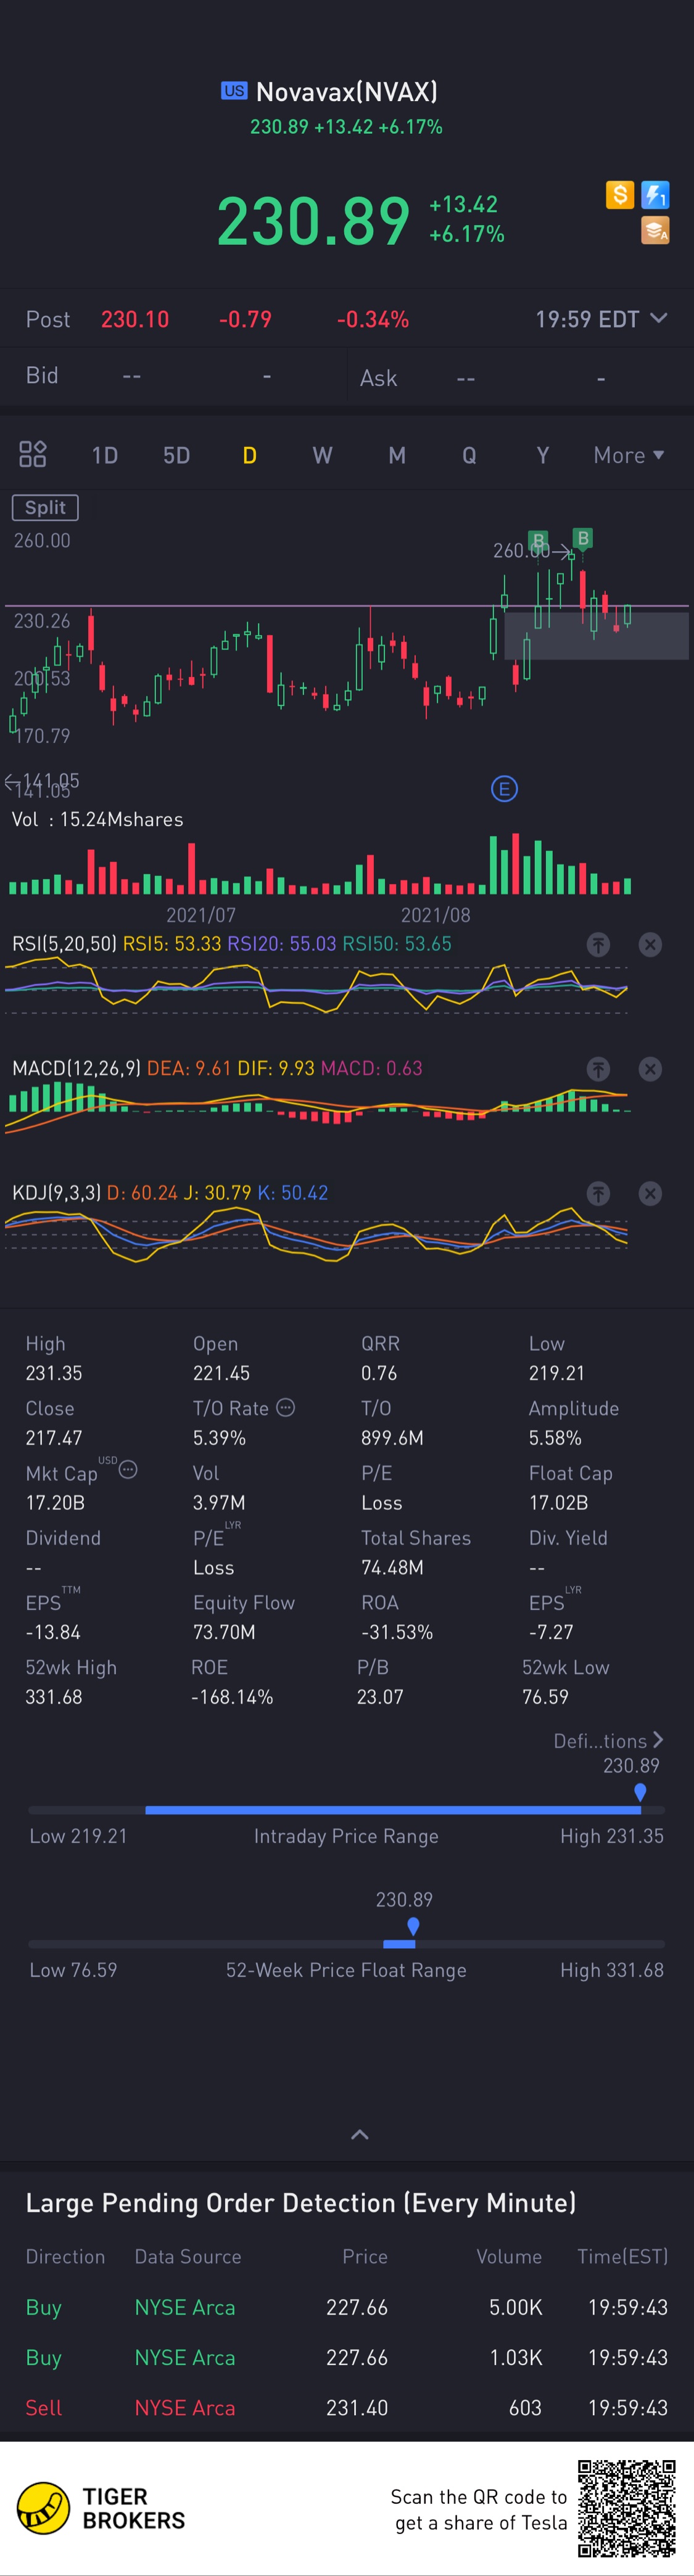
Task: Tap the orange dollar sign icon
Action: point(620,194)
